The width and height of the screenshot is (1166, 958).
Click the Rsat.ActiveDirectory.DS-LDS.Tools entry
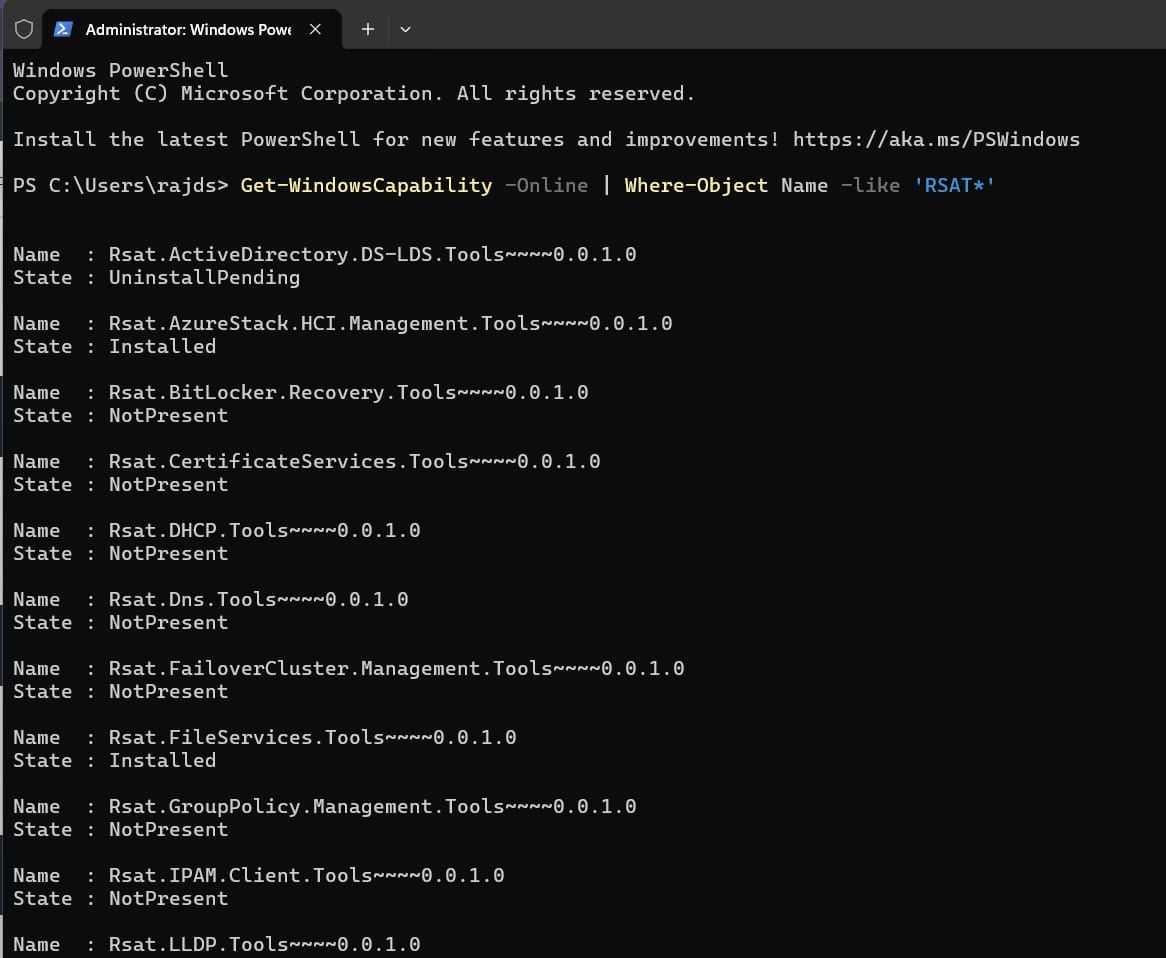tap(372, 254)
